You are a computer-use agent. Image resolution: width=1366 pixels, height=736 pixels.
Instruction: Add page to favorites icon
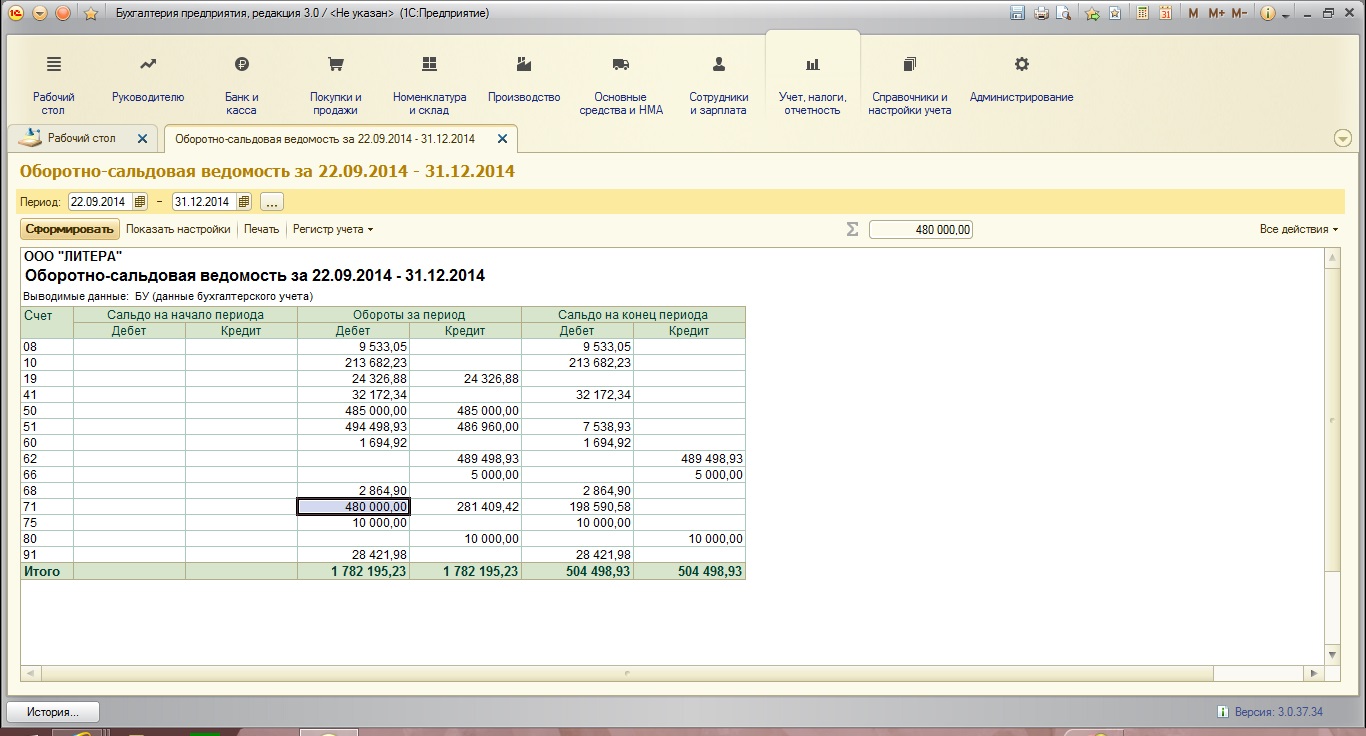click(1092, 14)
